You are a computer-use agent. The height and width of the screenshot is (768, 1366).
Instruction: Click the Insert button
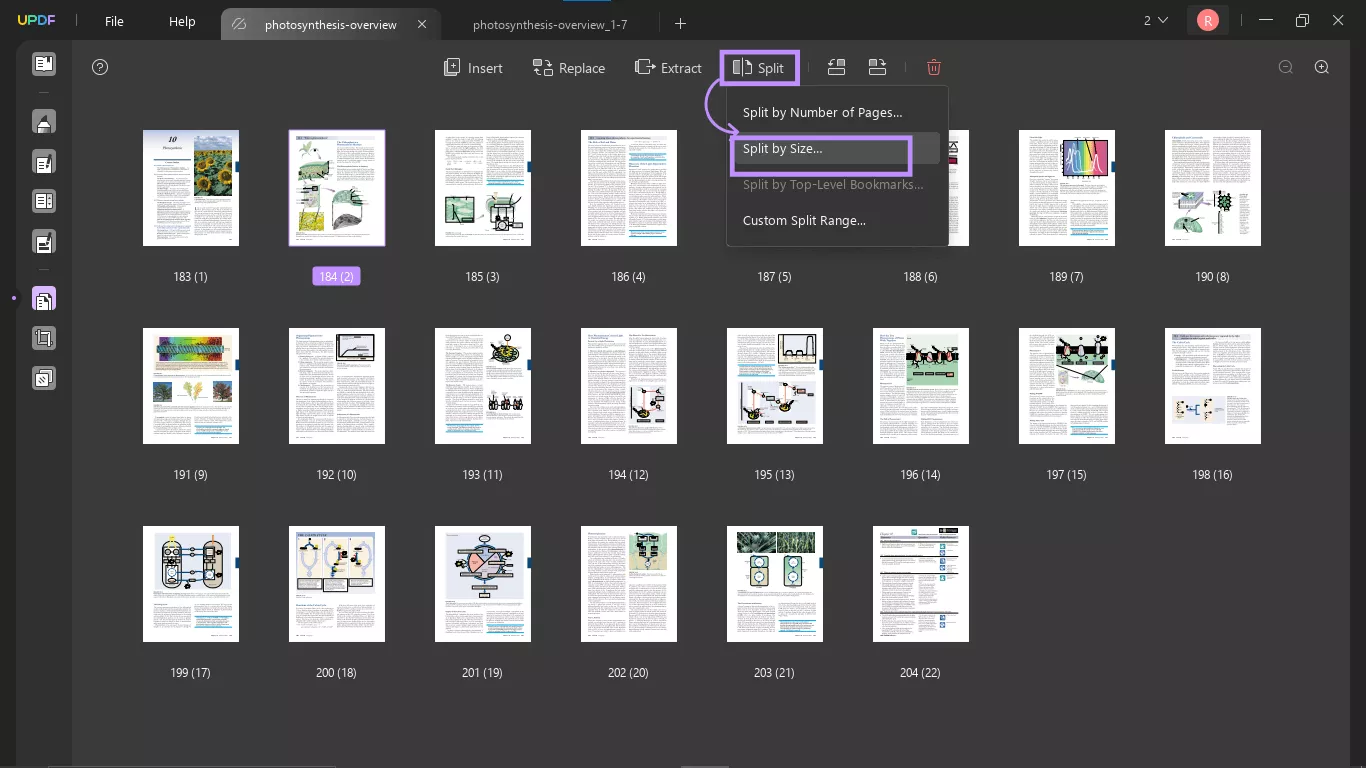tap(473, 67)
